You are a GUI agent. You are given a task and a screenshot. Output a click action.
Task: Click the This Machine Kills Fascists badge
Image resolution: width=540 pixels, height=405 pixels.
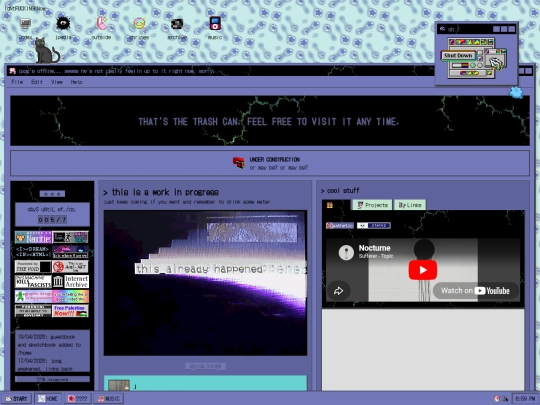tap(33, 281)
